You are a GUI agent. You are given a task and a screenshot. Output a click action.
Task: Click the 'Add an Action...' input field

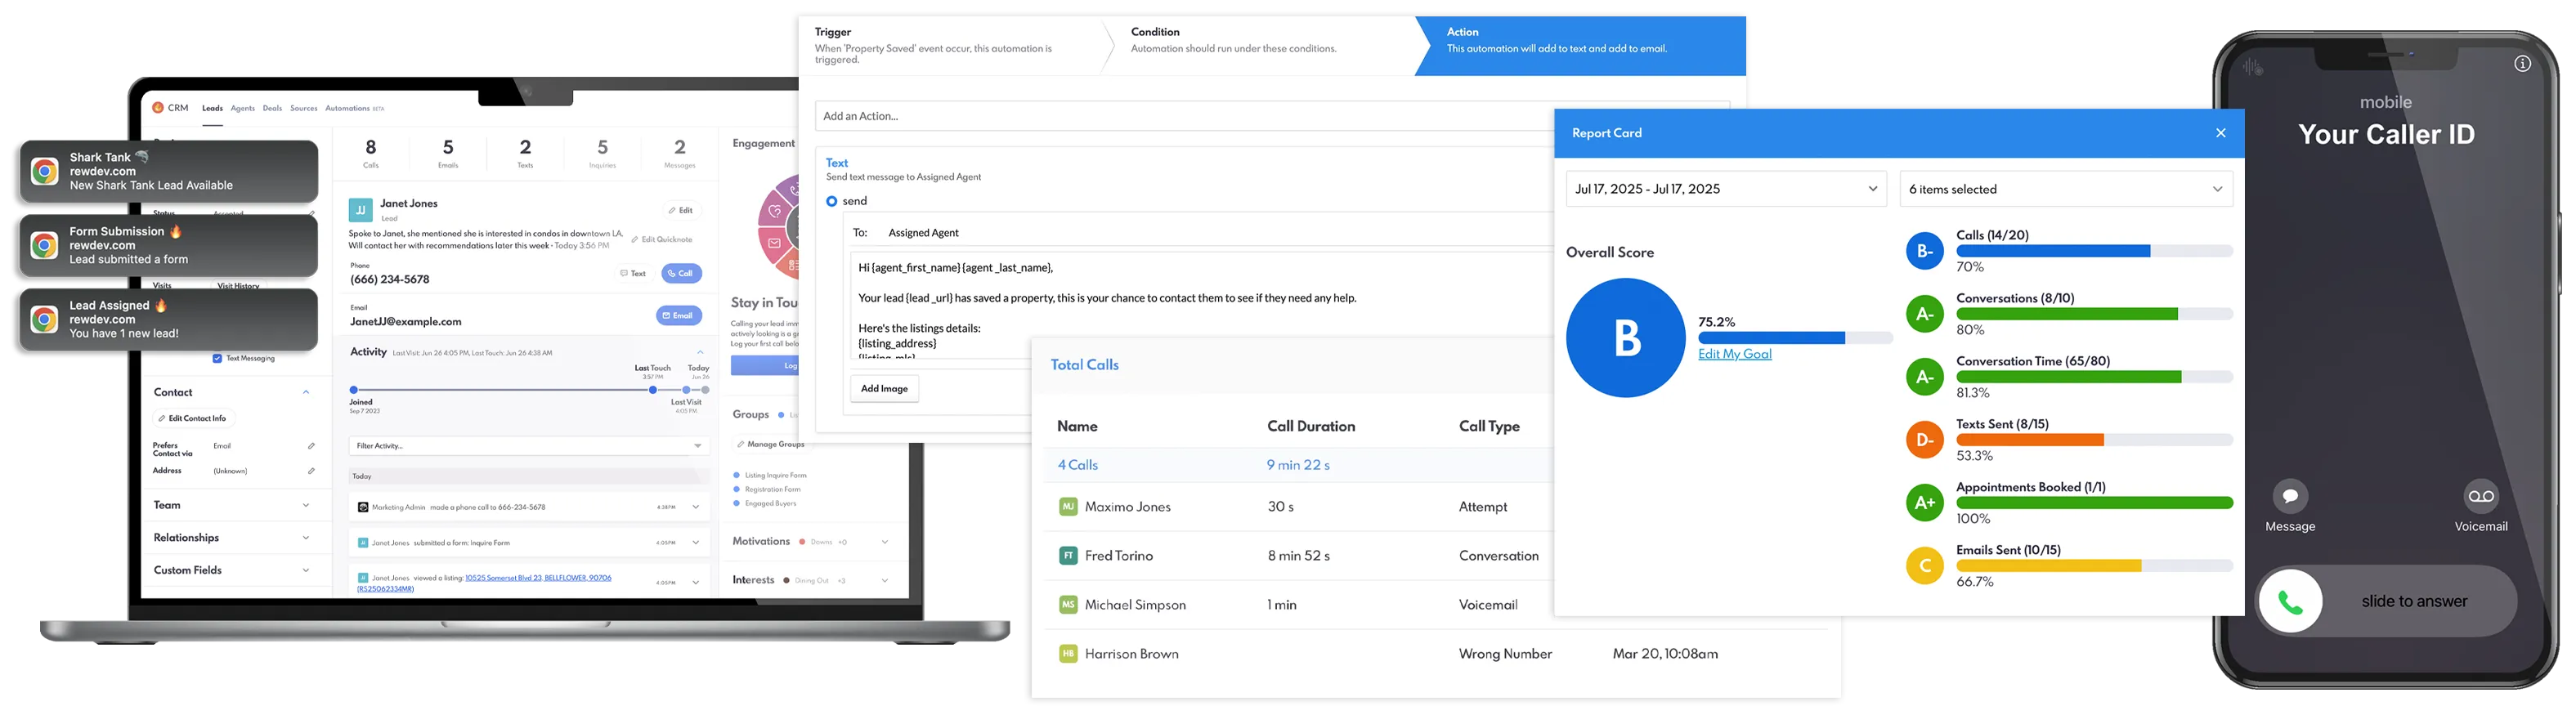[x=1180, y=117]
